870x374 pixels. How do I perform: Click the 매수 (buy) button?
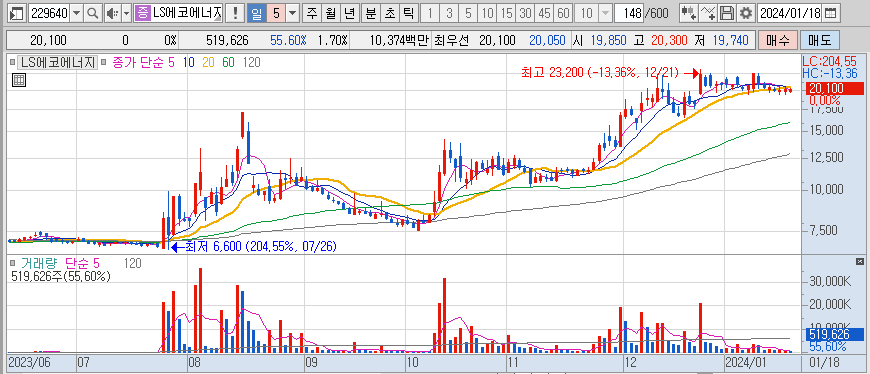[778, 40]
